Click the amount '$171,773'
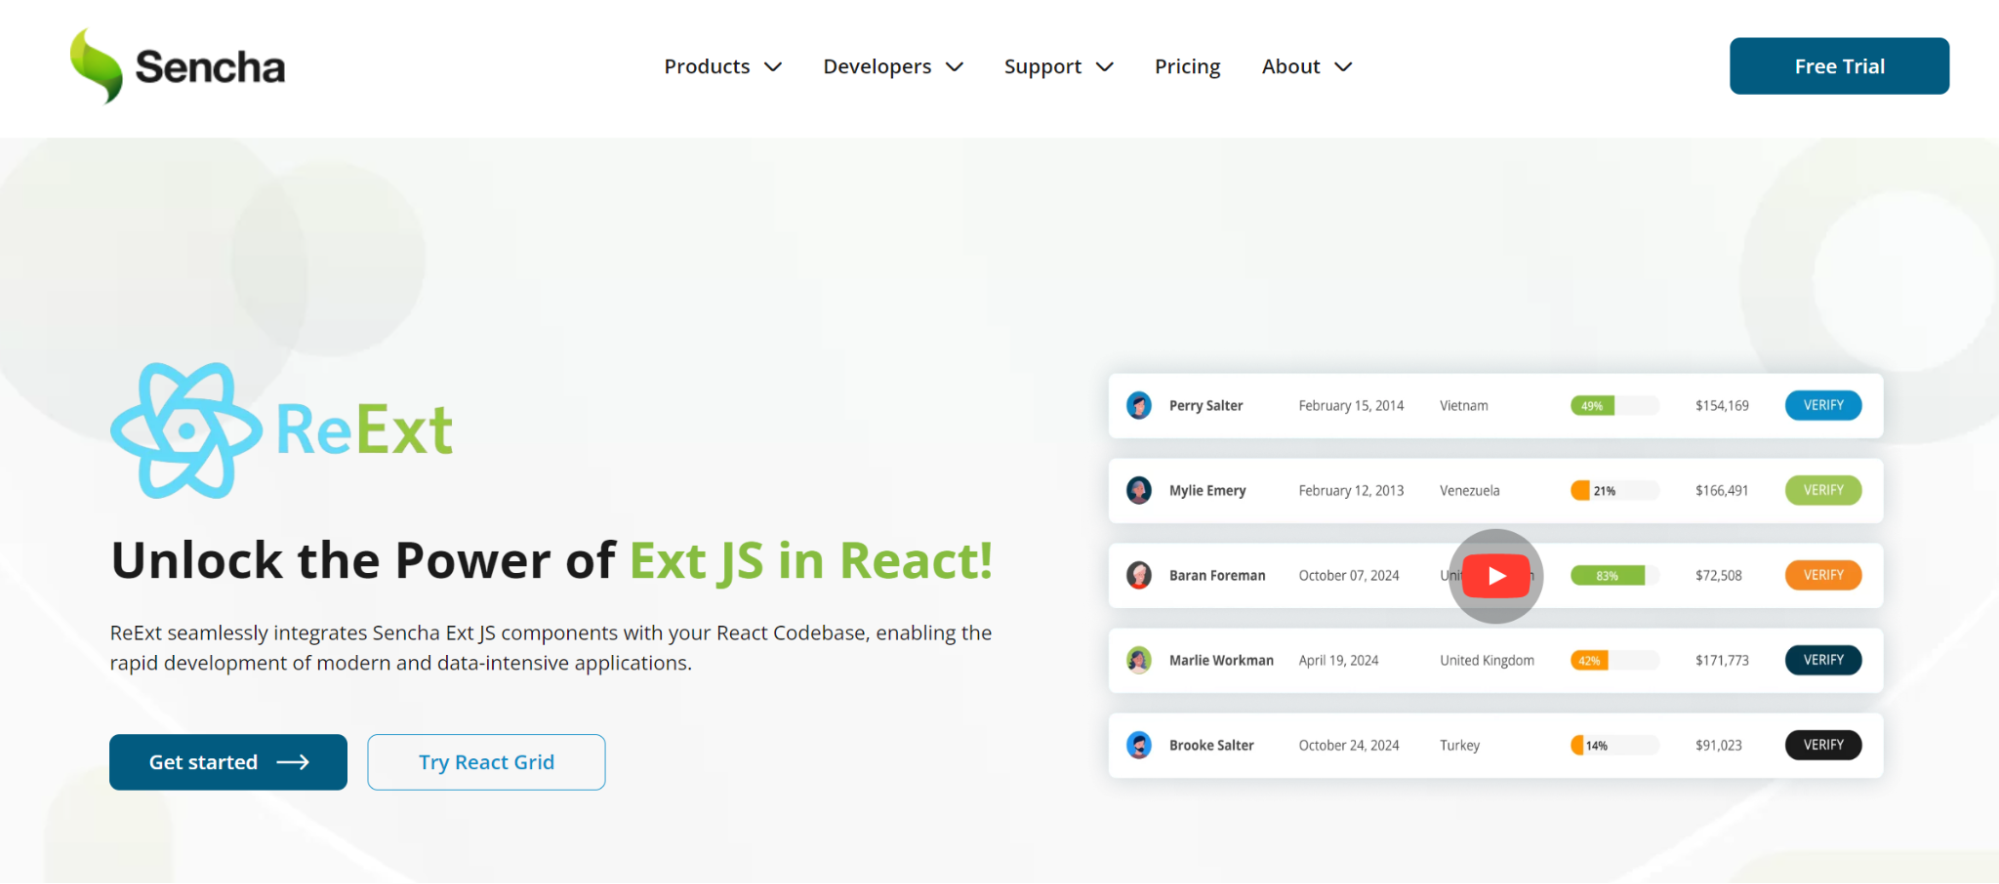1999x884 pixels. pos(1722,661)
